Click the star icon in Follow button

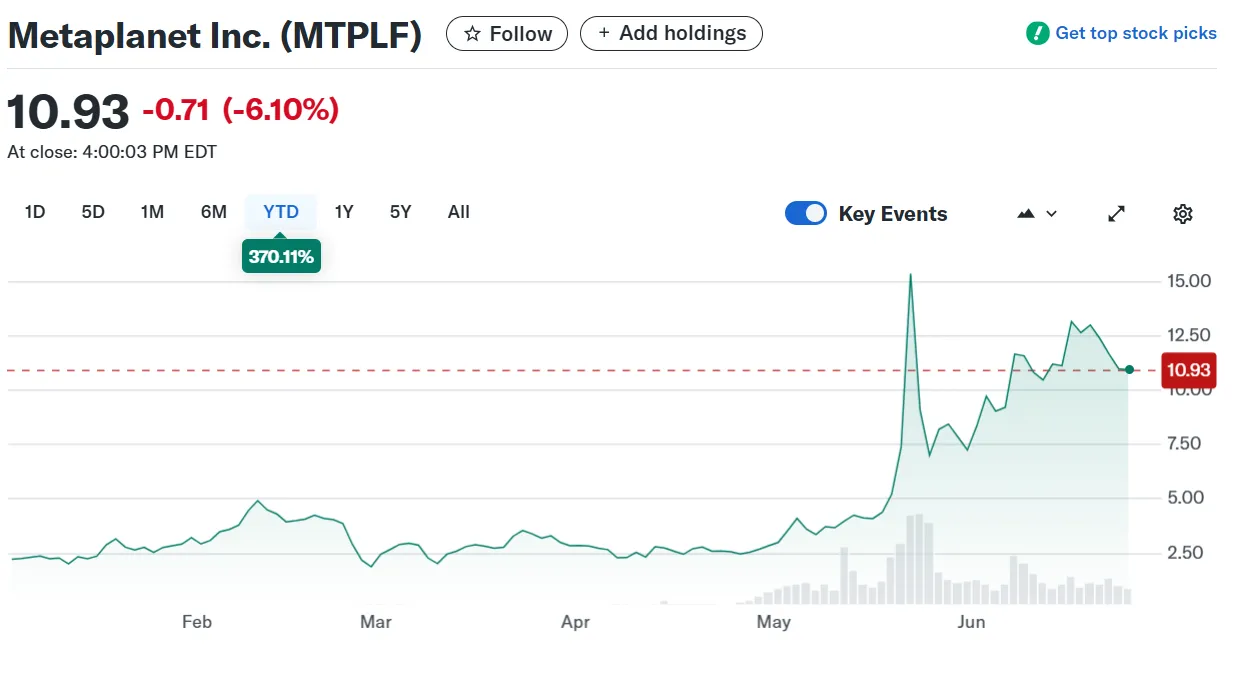(x=473, y=34)
